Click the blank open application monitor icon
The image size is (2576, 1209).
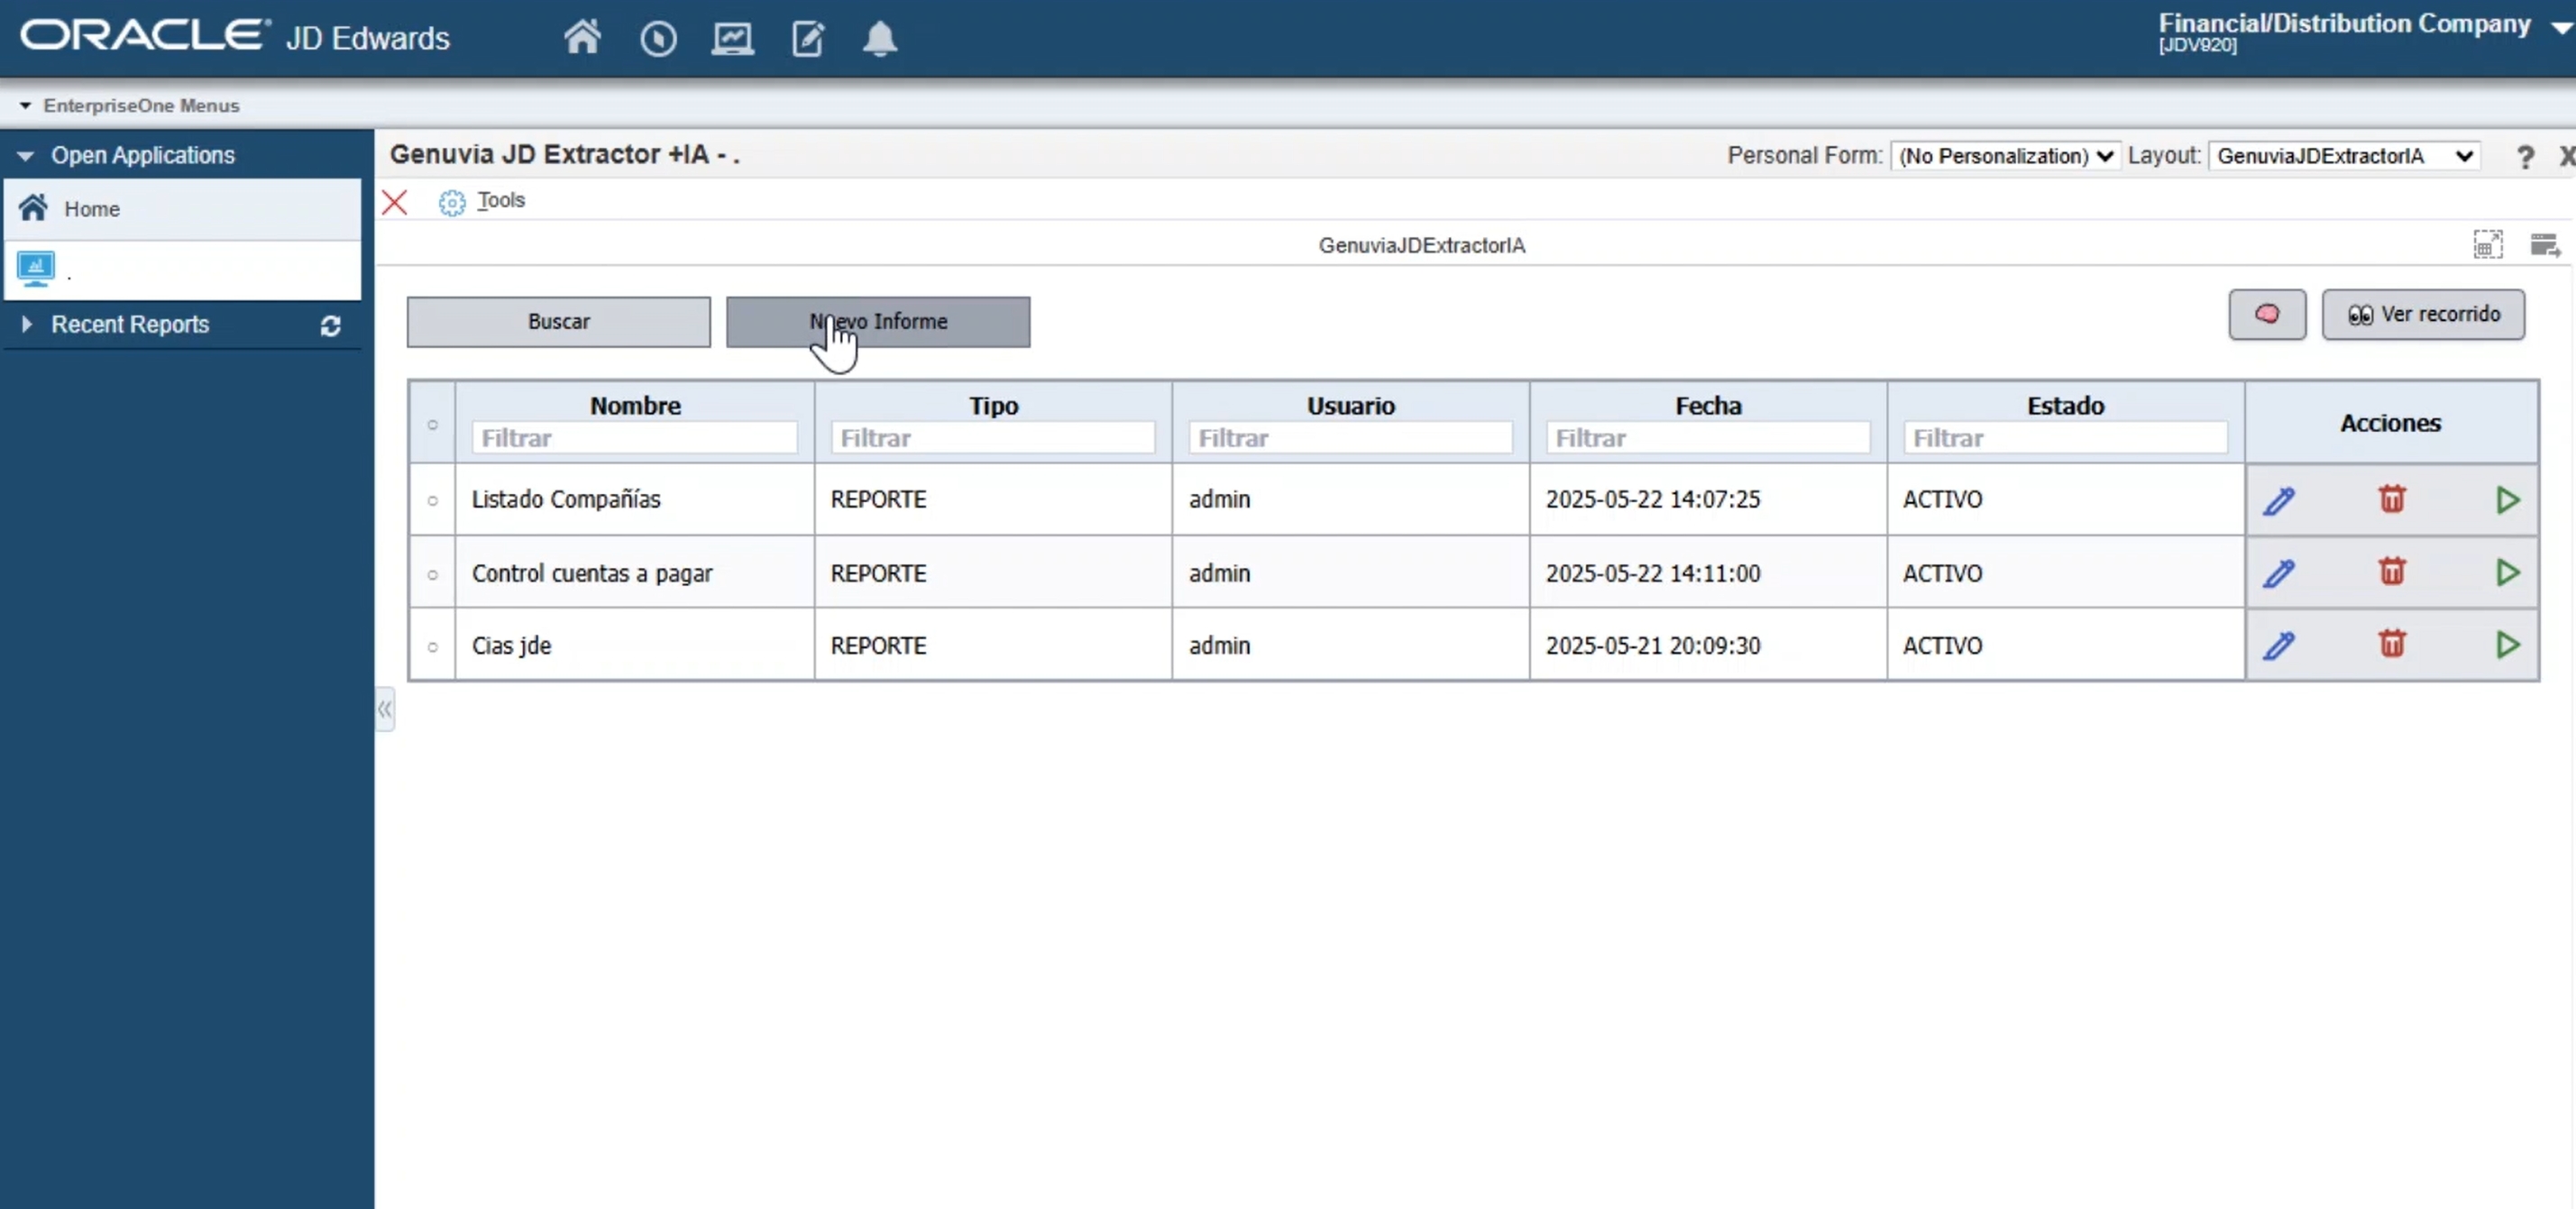[x=36, y=269]
